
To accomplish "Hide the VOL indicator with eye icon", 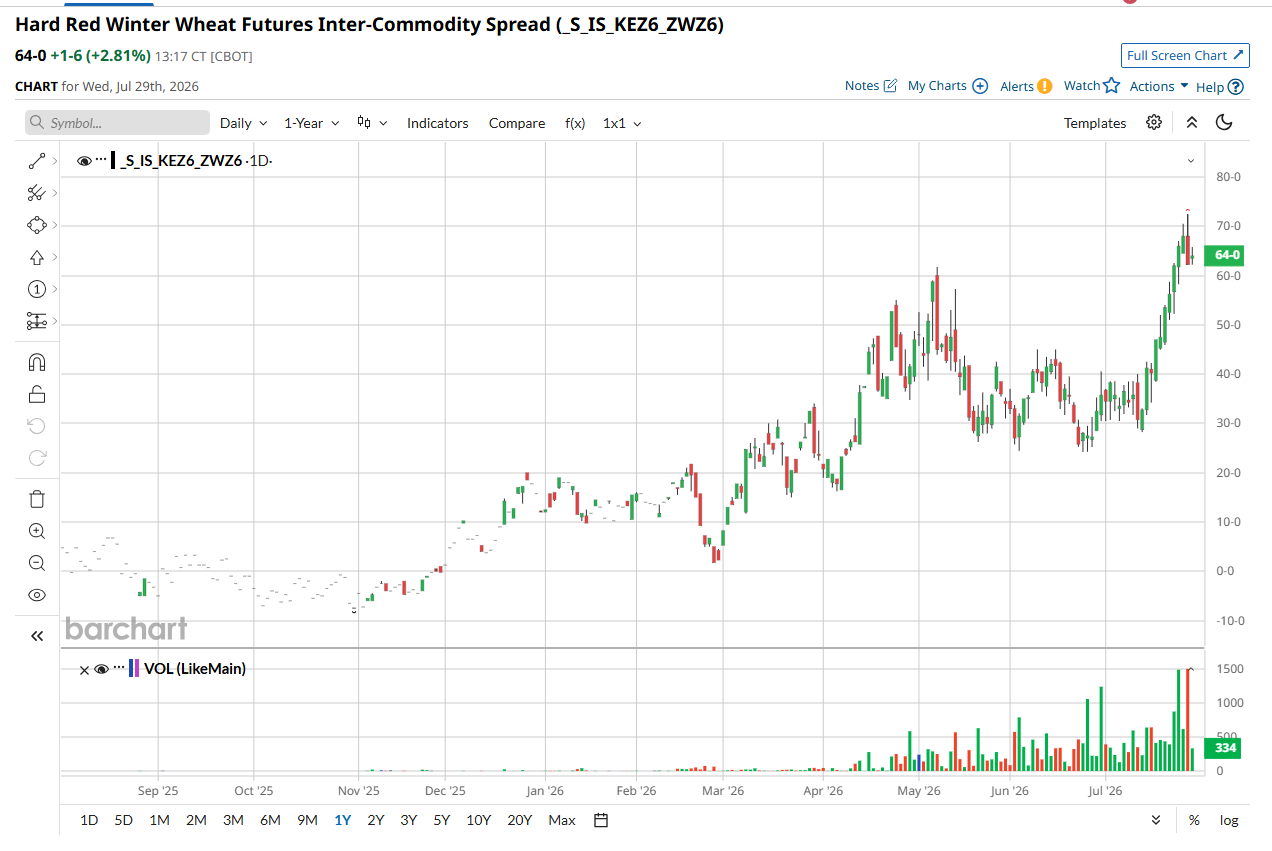I will 101,669.
